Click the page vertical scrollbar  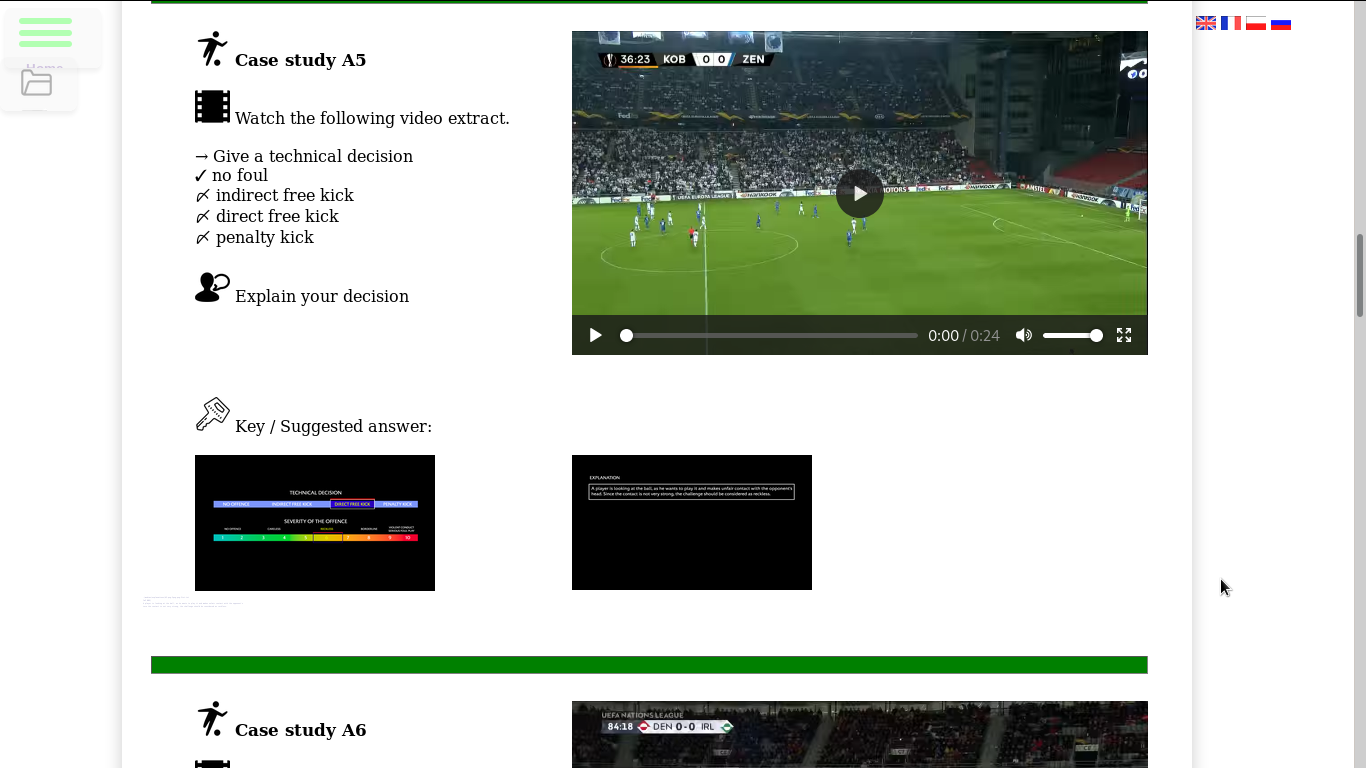(1359, 275)
